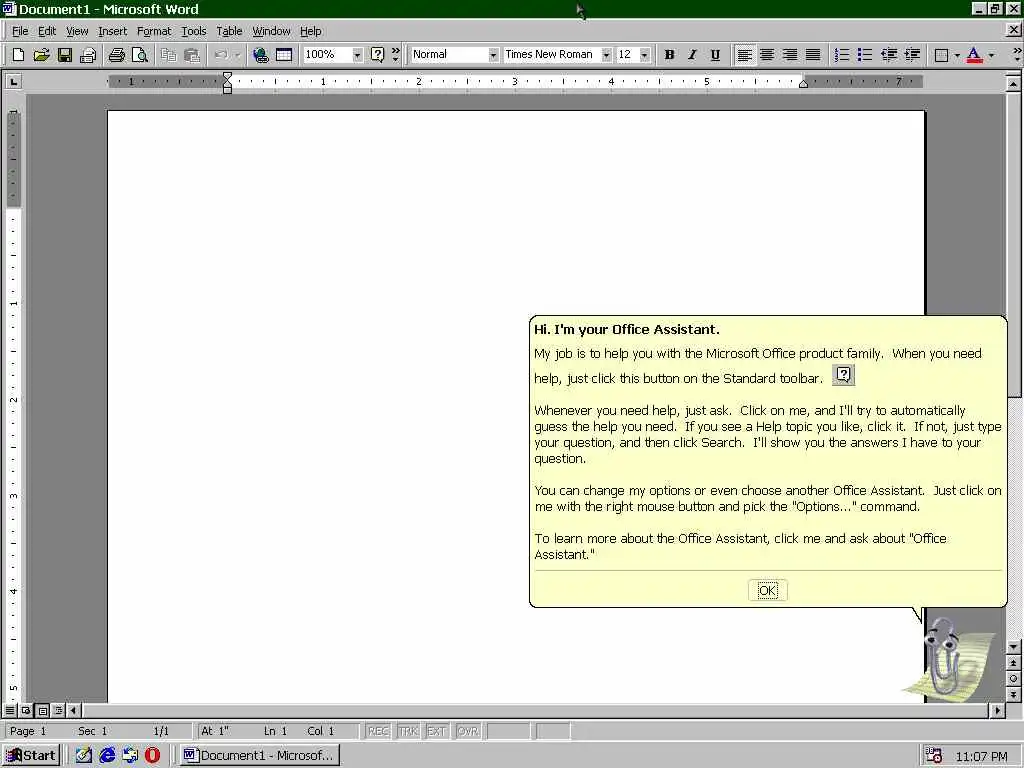This screenshot has height=768, width=1024.
Task: Open the Tools menu
Action: 194,31
